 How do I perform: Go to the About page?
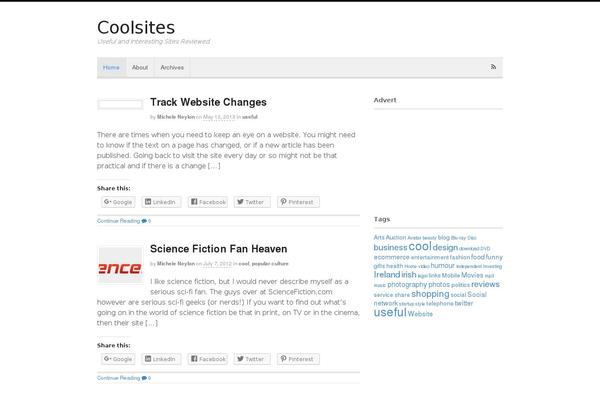click(140, 67)
